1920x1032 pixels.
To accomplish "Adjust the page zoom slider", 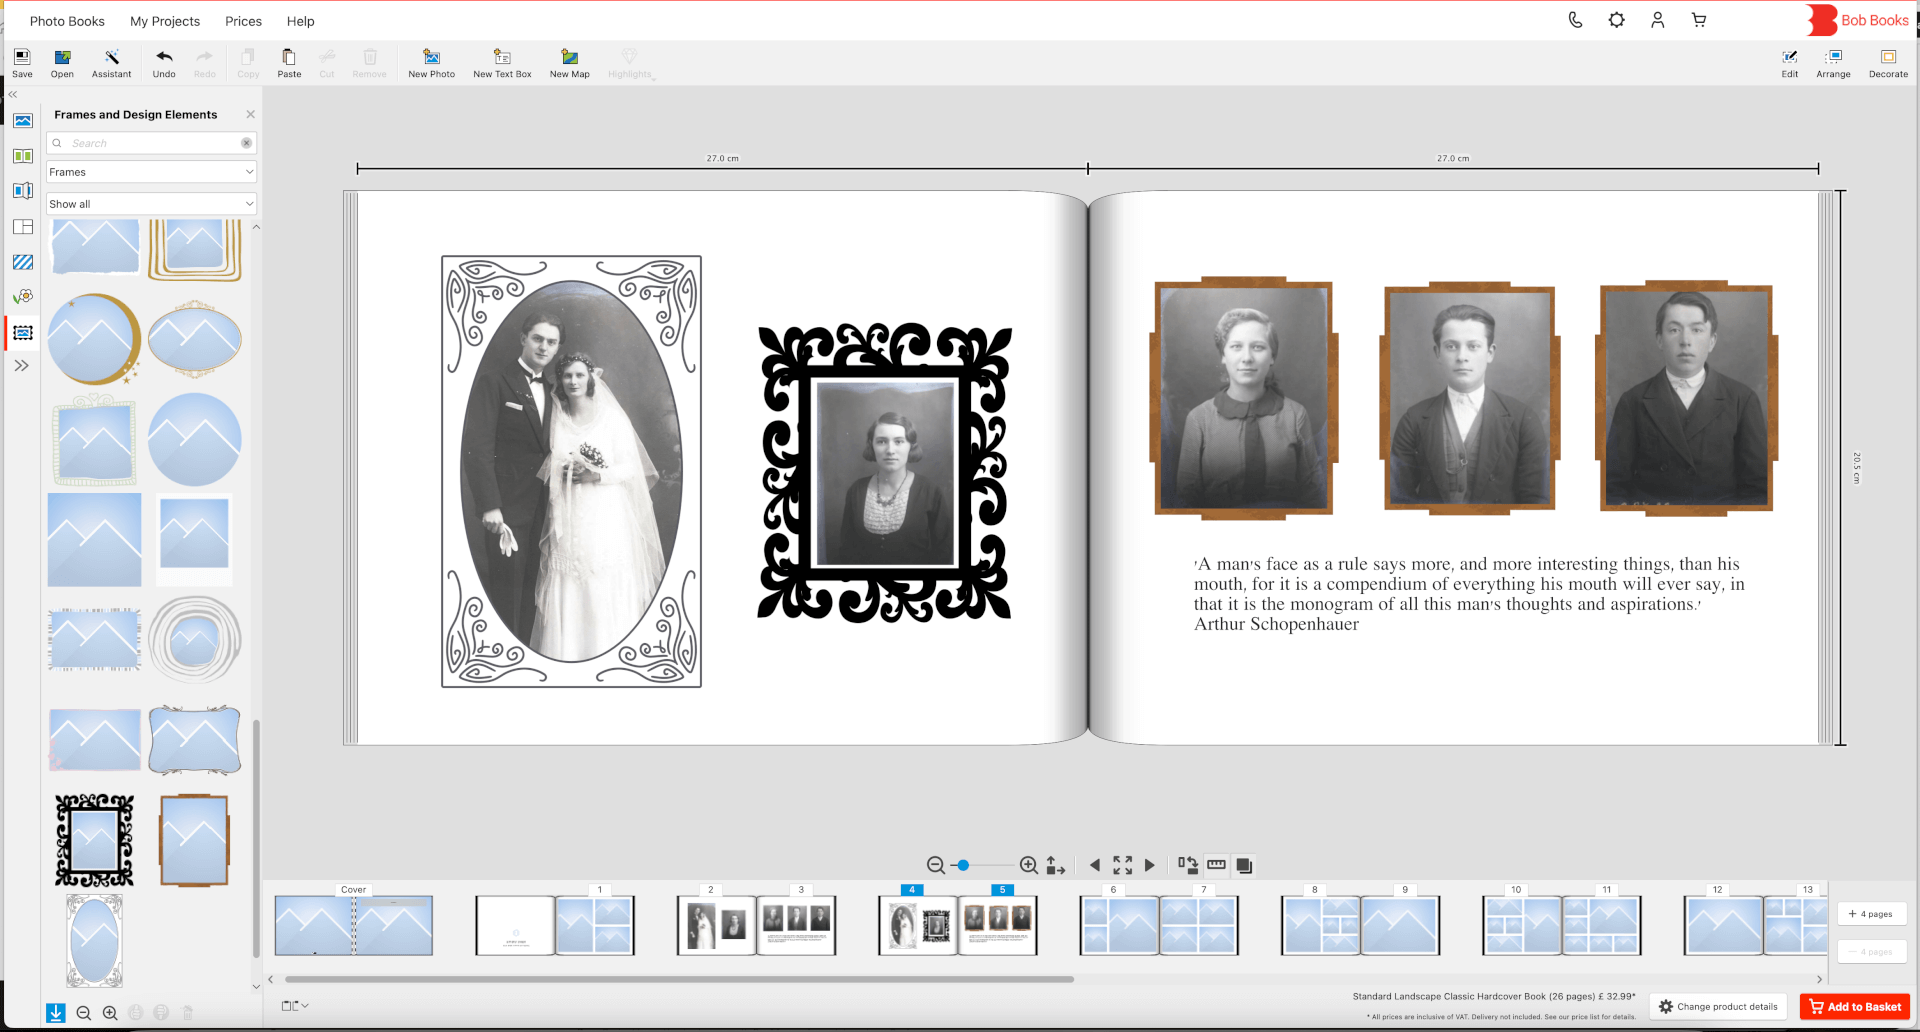I will pos(963,865).
